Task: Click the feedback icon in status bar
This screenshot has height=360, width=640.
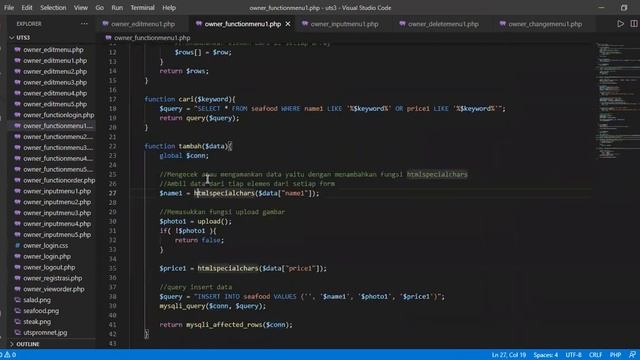Action: click(x=632, y=355)
